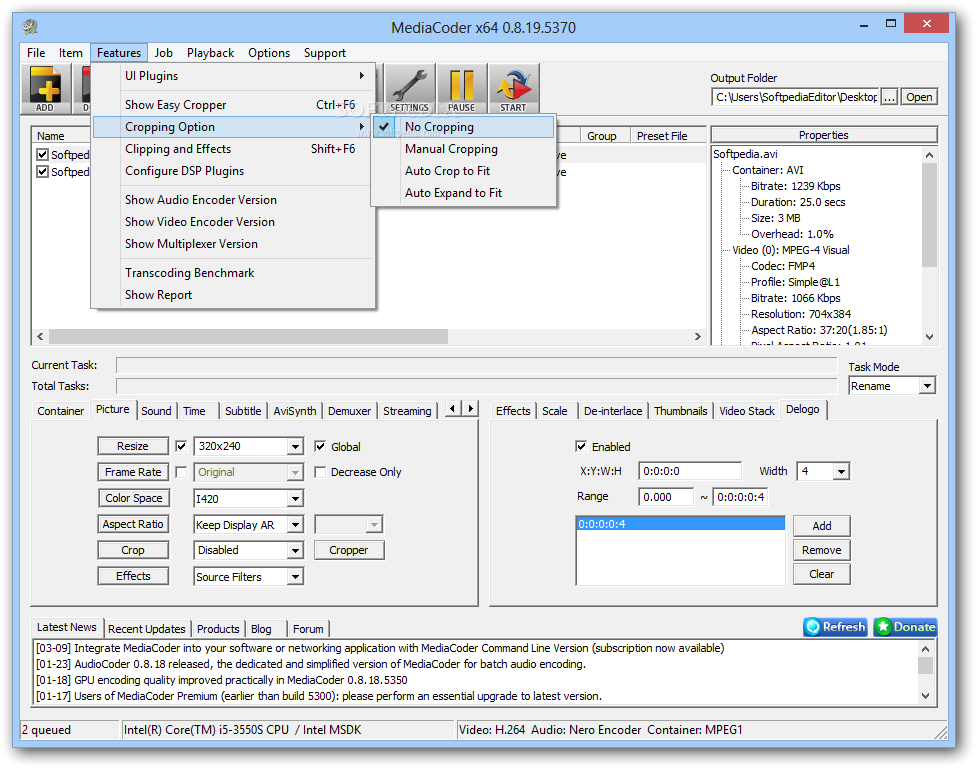
Task: Click the X:Y:W:H input field
Action: (690, 471)
